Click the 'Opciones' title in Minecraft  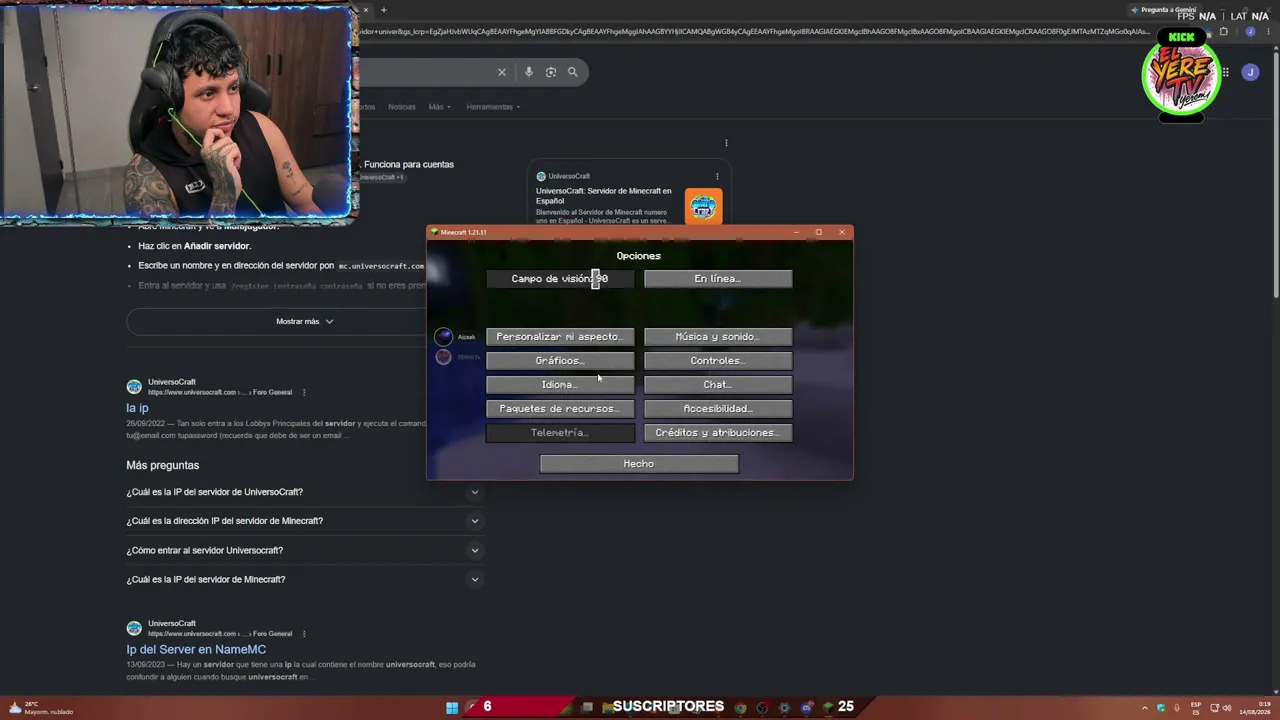tap(639, 256)
